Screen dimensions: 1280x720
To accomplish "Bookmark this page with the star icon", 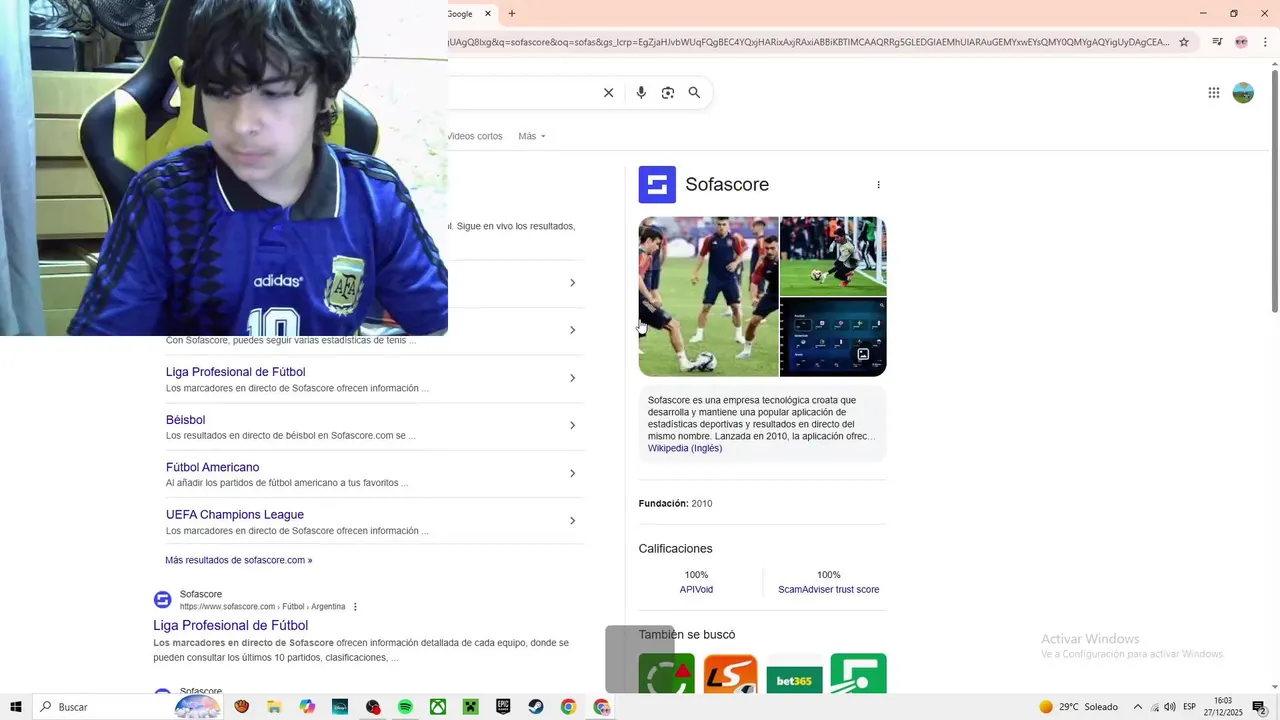I will tap(1184, 42).
